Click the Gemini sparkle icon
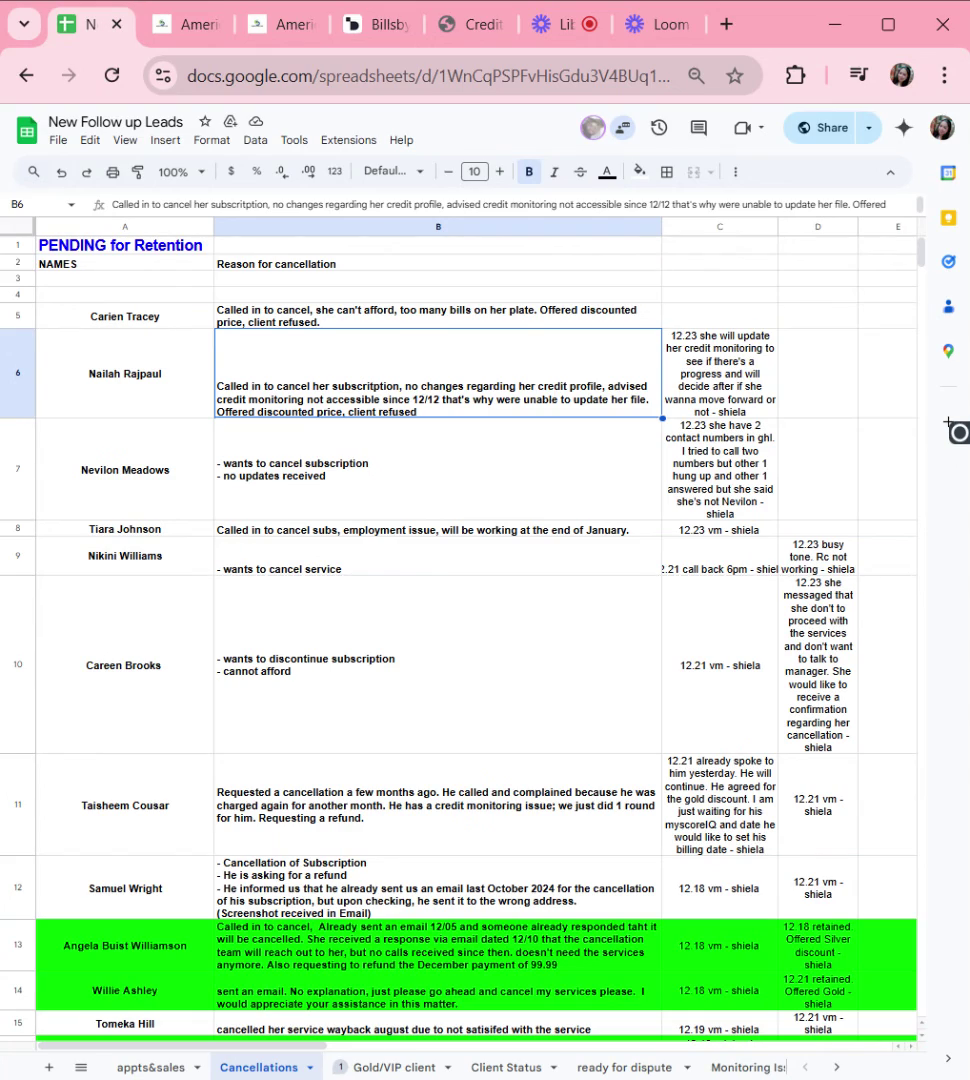This screenshot has width=970, height=1080. [903, 127]
